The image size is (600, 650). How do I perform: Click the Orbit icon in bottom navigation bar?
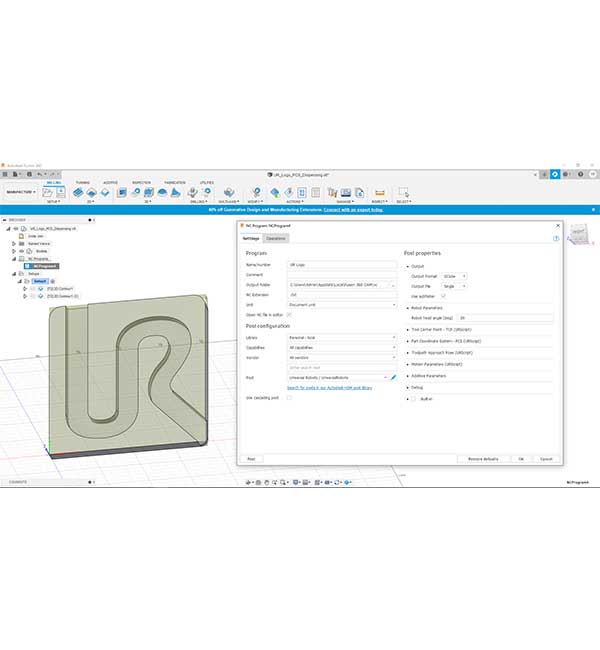pyautogui.click(x=248, y=483)
